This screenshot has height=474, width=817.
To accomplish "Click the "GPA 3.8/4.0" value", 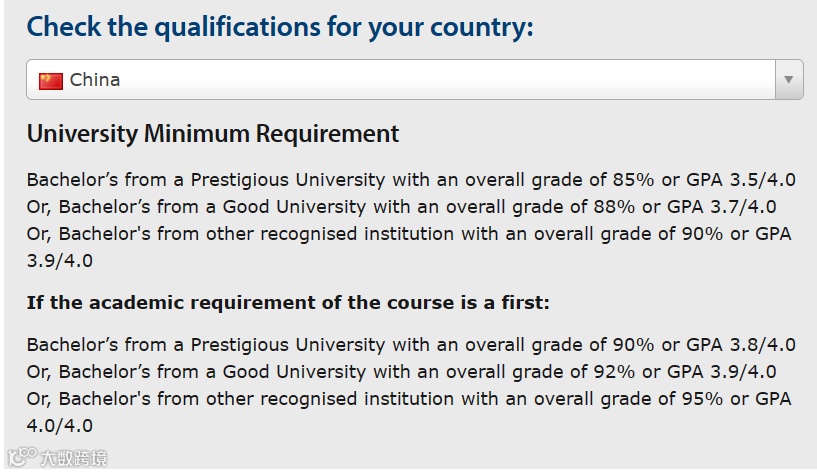I will pyautogui.click(x=741, y=345).
